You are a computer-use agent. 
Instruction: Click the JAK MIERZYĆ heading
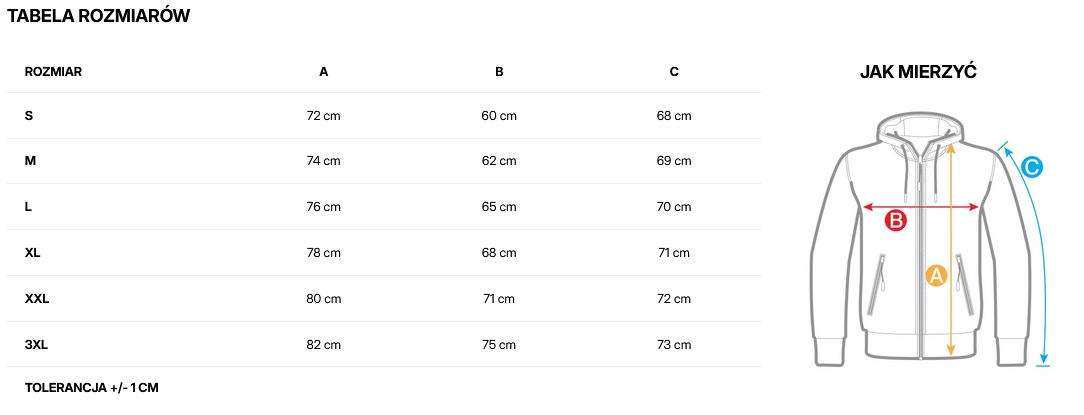coord(917,72)
